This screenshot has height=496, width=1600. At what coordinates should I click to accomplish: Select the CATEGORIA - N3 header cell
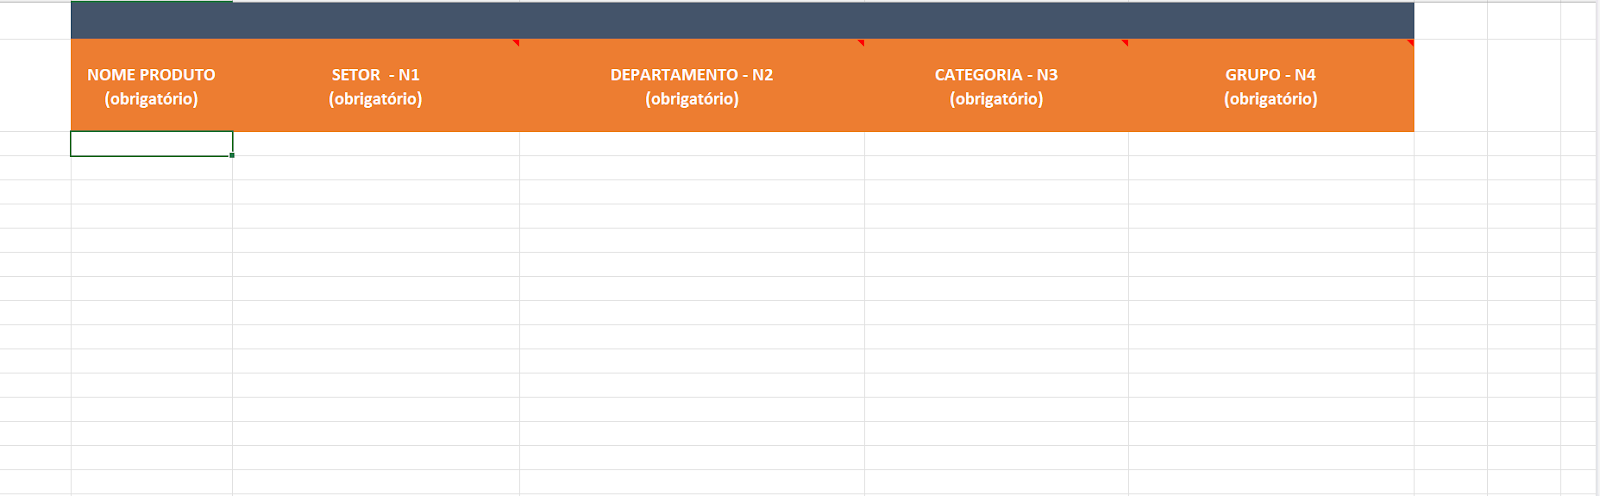(x=996, y=86)
